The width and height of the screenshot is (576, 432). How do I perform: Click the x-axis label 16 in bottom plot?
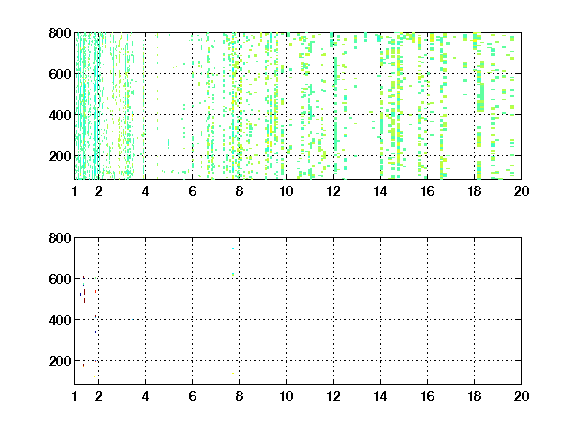pos(427,396)
